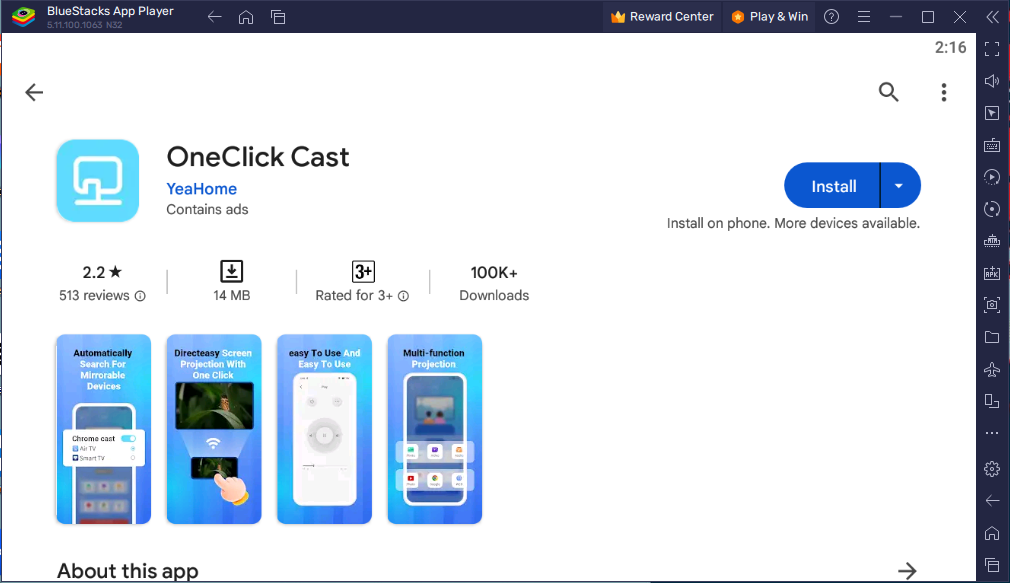Open Play & Win
The width and height of the screenshot is (1010, 583).
click(x=770, y=17)
